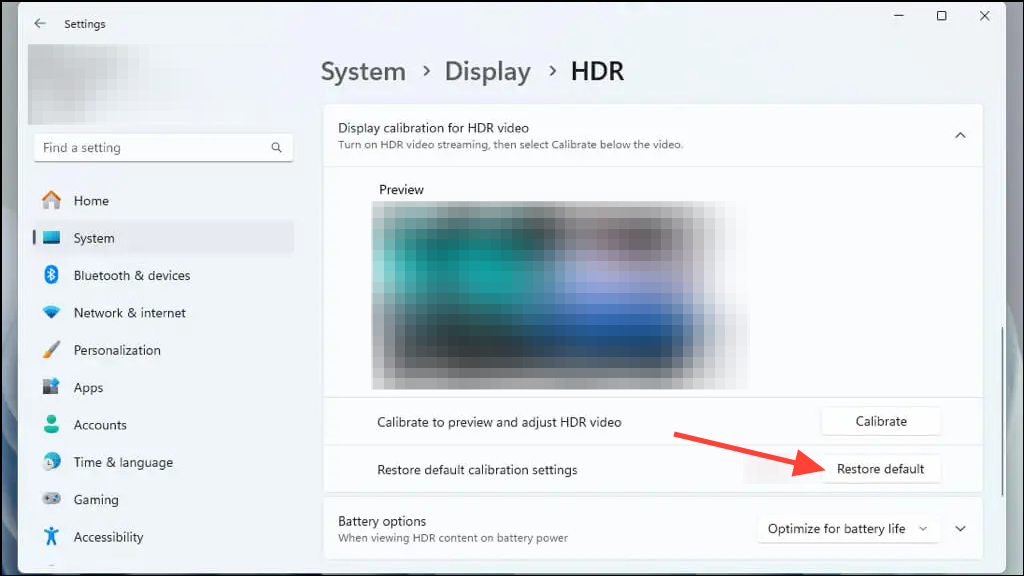Viewport: 1024px width, 576px height.
Task: Expand the Battery options section chevron
Action: tap(960, 528)
